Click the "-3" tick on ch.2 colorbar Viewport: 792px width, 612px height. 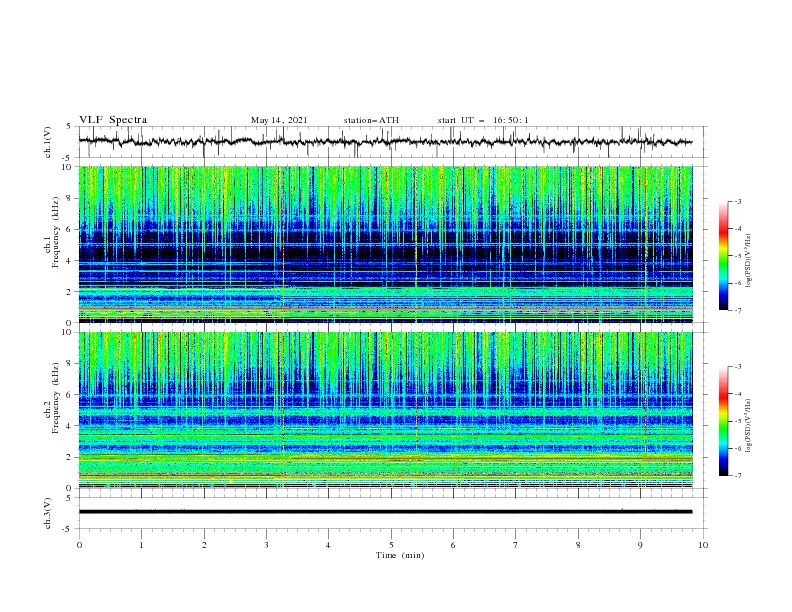point(738,367)
